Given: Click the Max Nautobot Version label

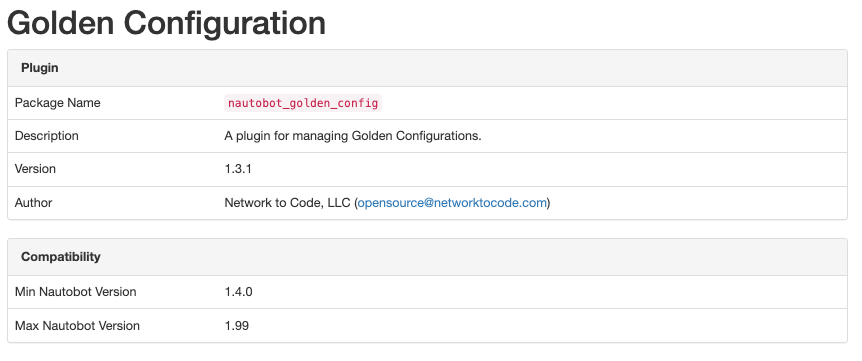Looking at the screenshot, I should pos(78,326).
